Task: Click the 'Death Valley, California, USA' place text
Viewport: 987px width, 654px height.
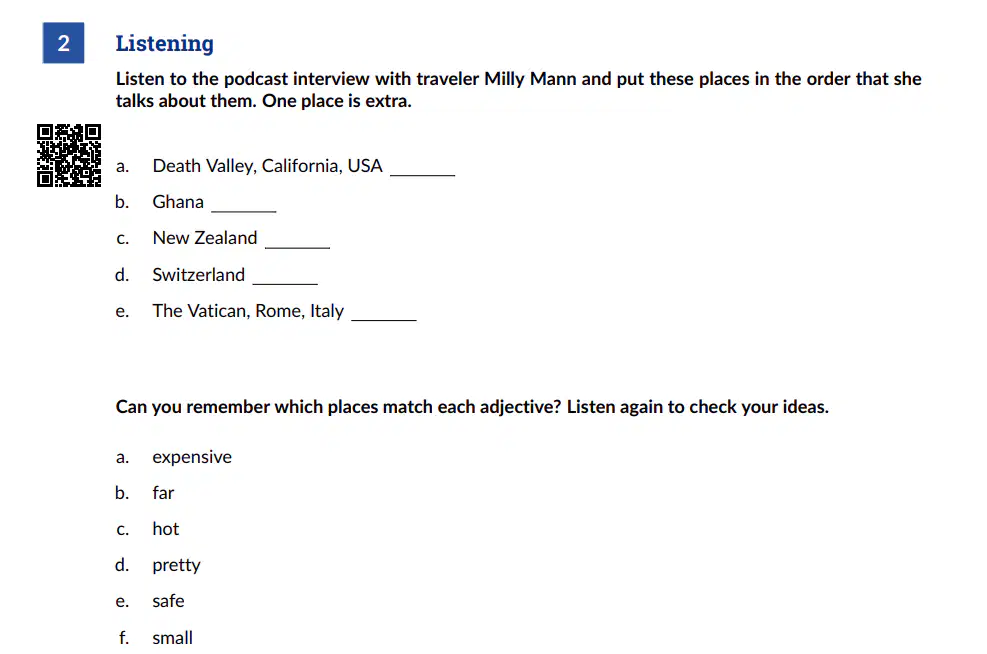Action: point(268,166)
